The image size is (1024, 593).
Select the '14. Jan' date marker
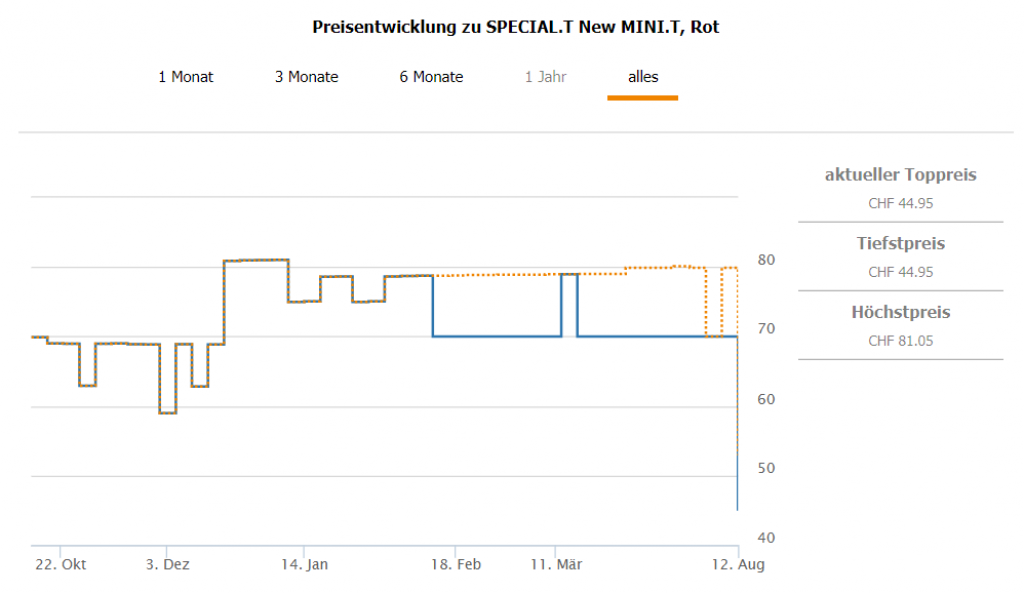tap(304, 565)
